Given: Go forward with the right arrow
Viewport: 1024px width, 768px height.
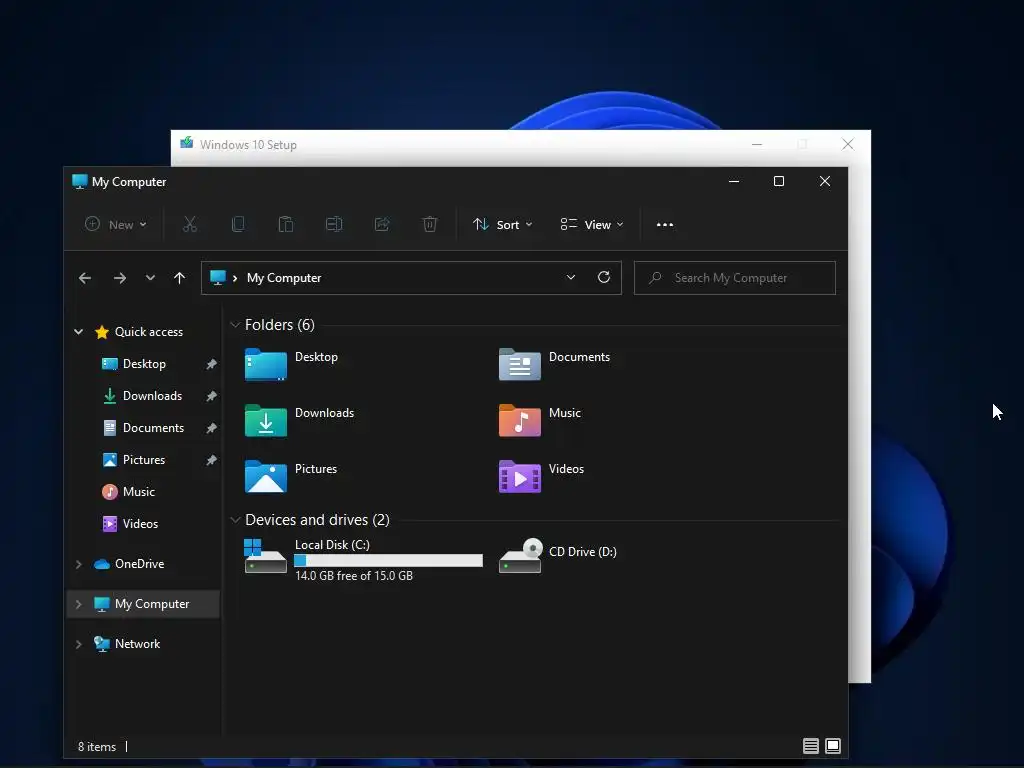Looking at the screenshot, I should pos(120,278).
